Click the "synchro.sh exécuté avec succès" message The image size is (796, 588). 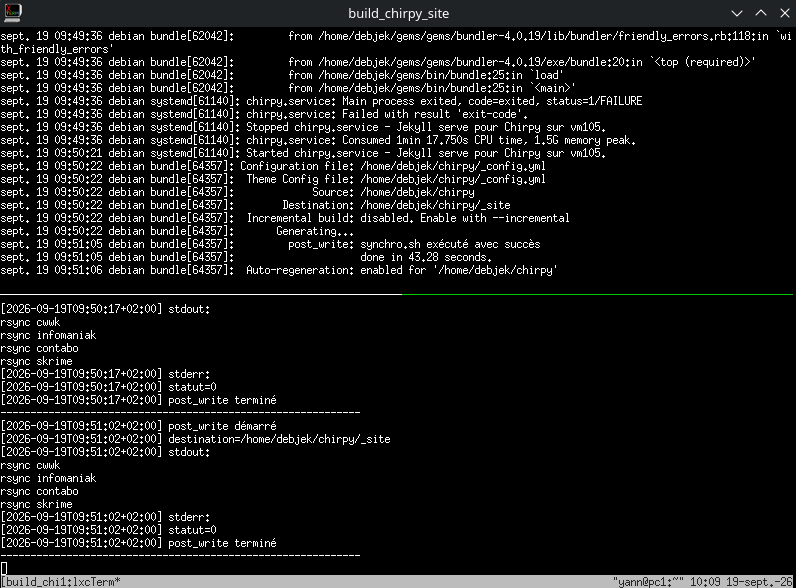[x=450, y=244]
